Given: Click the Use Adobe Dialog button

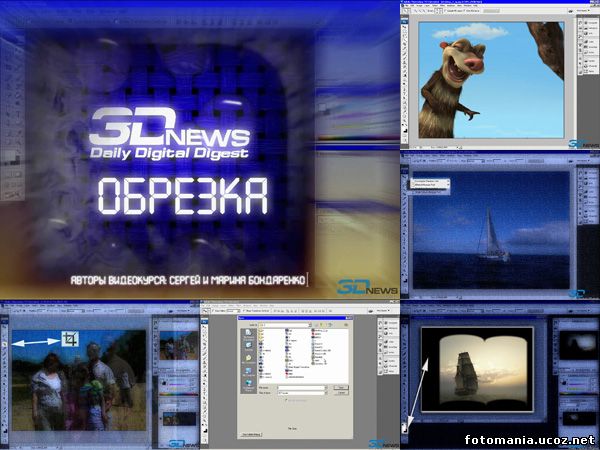Looking at the screenshot, I should tap(252, 435).
